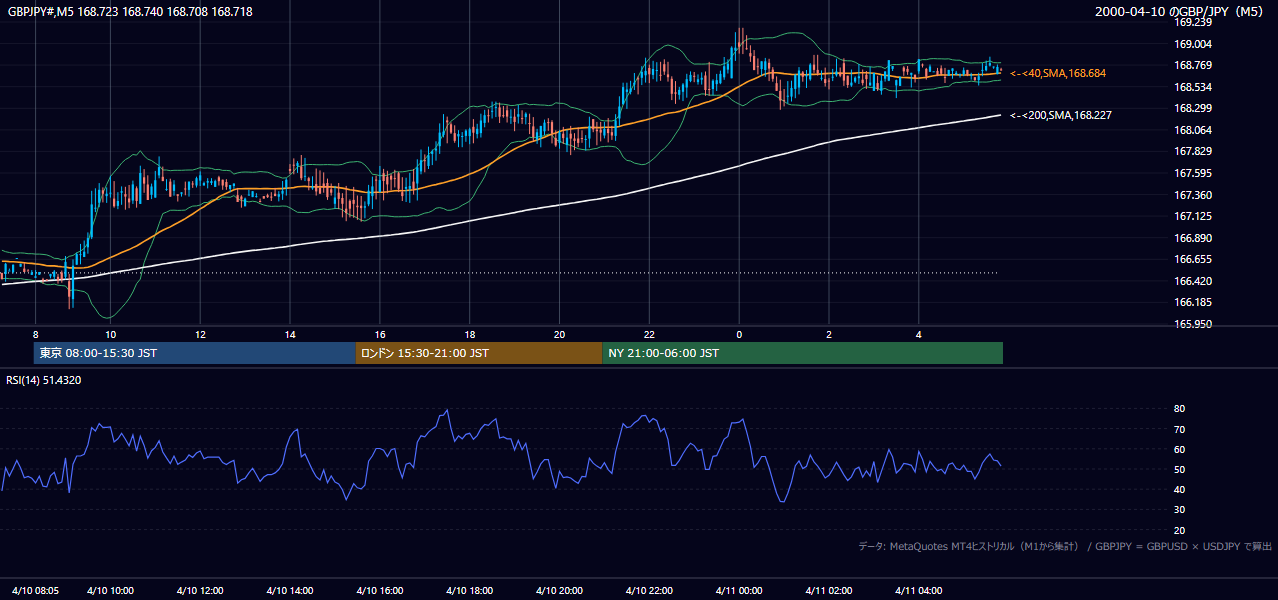Click price axis value 166.890
This screenshot has height=600, width=1278.
point(1192,238)
